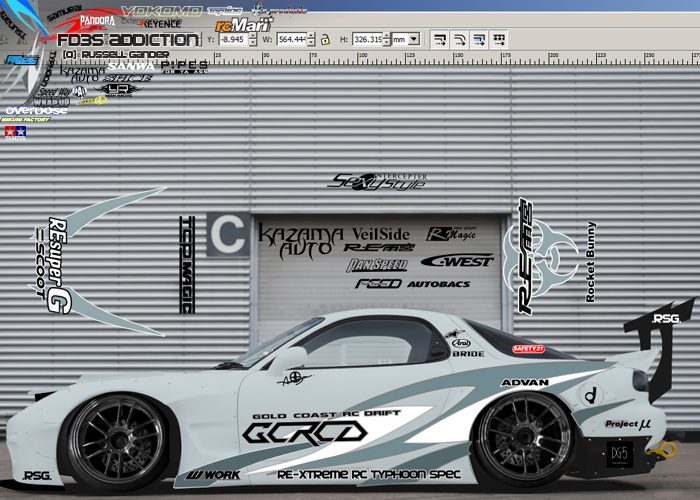Select the Project mu decal on bumper
This screenshot has width=700, height=500.
[628, 424]
